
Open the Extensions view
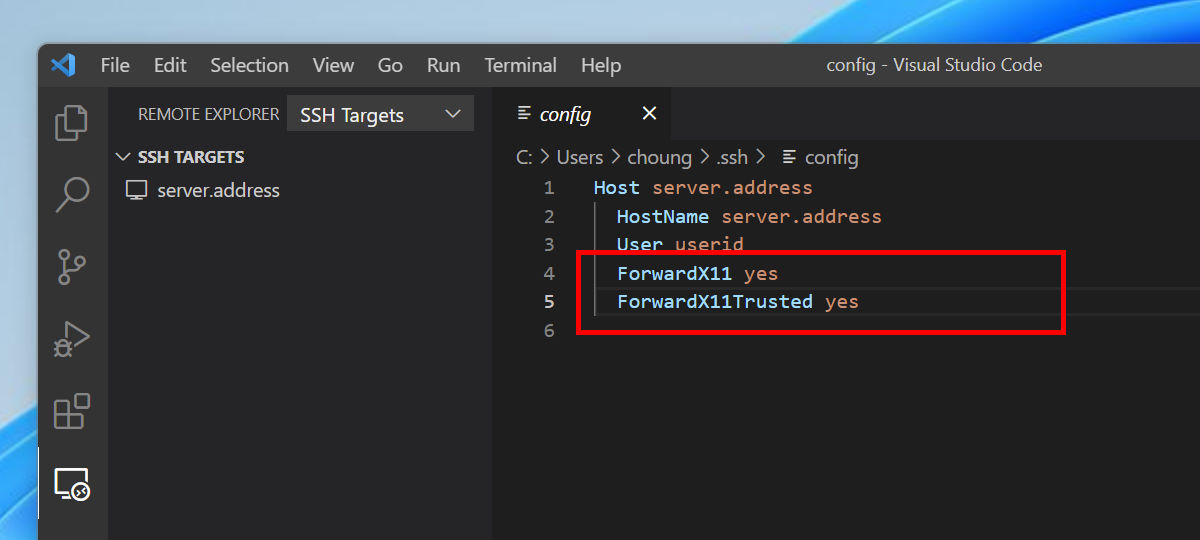pos(71,411)
